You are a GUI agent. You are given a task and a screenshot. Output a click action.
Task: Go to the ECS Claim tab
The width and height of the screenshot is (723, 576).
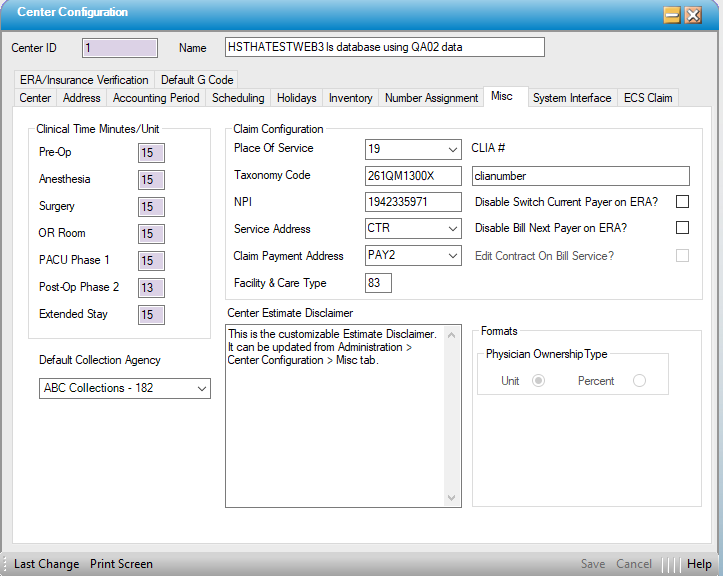coord(648,98)
